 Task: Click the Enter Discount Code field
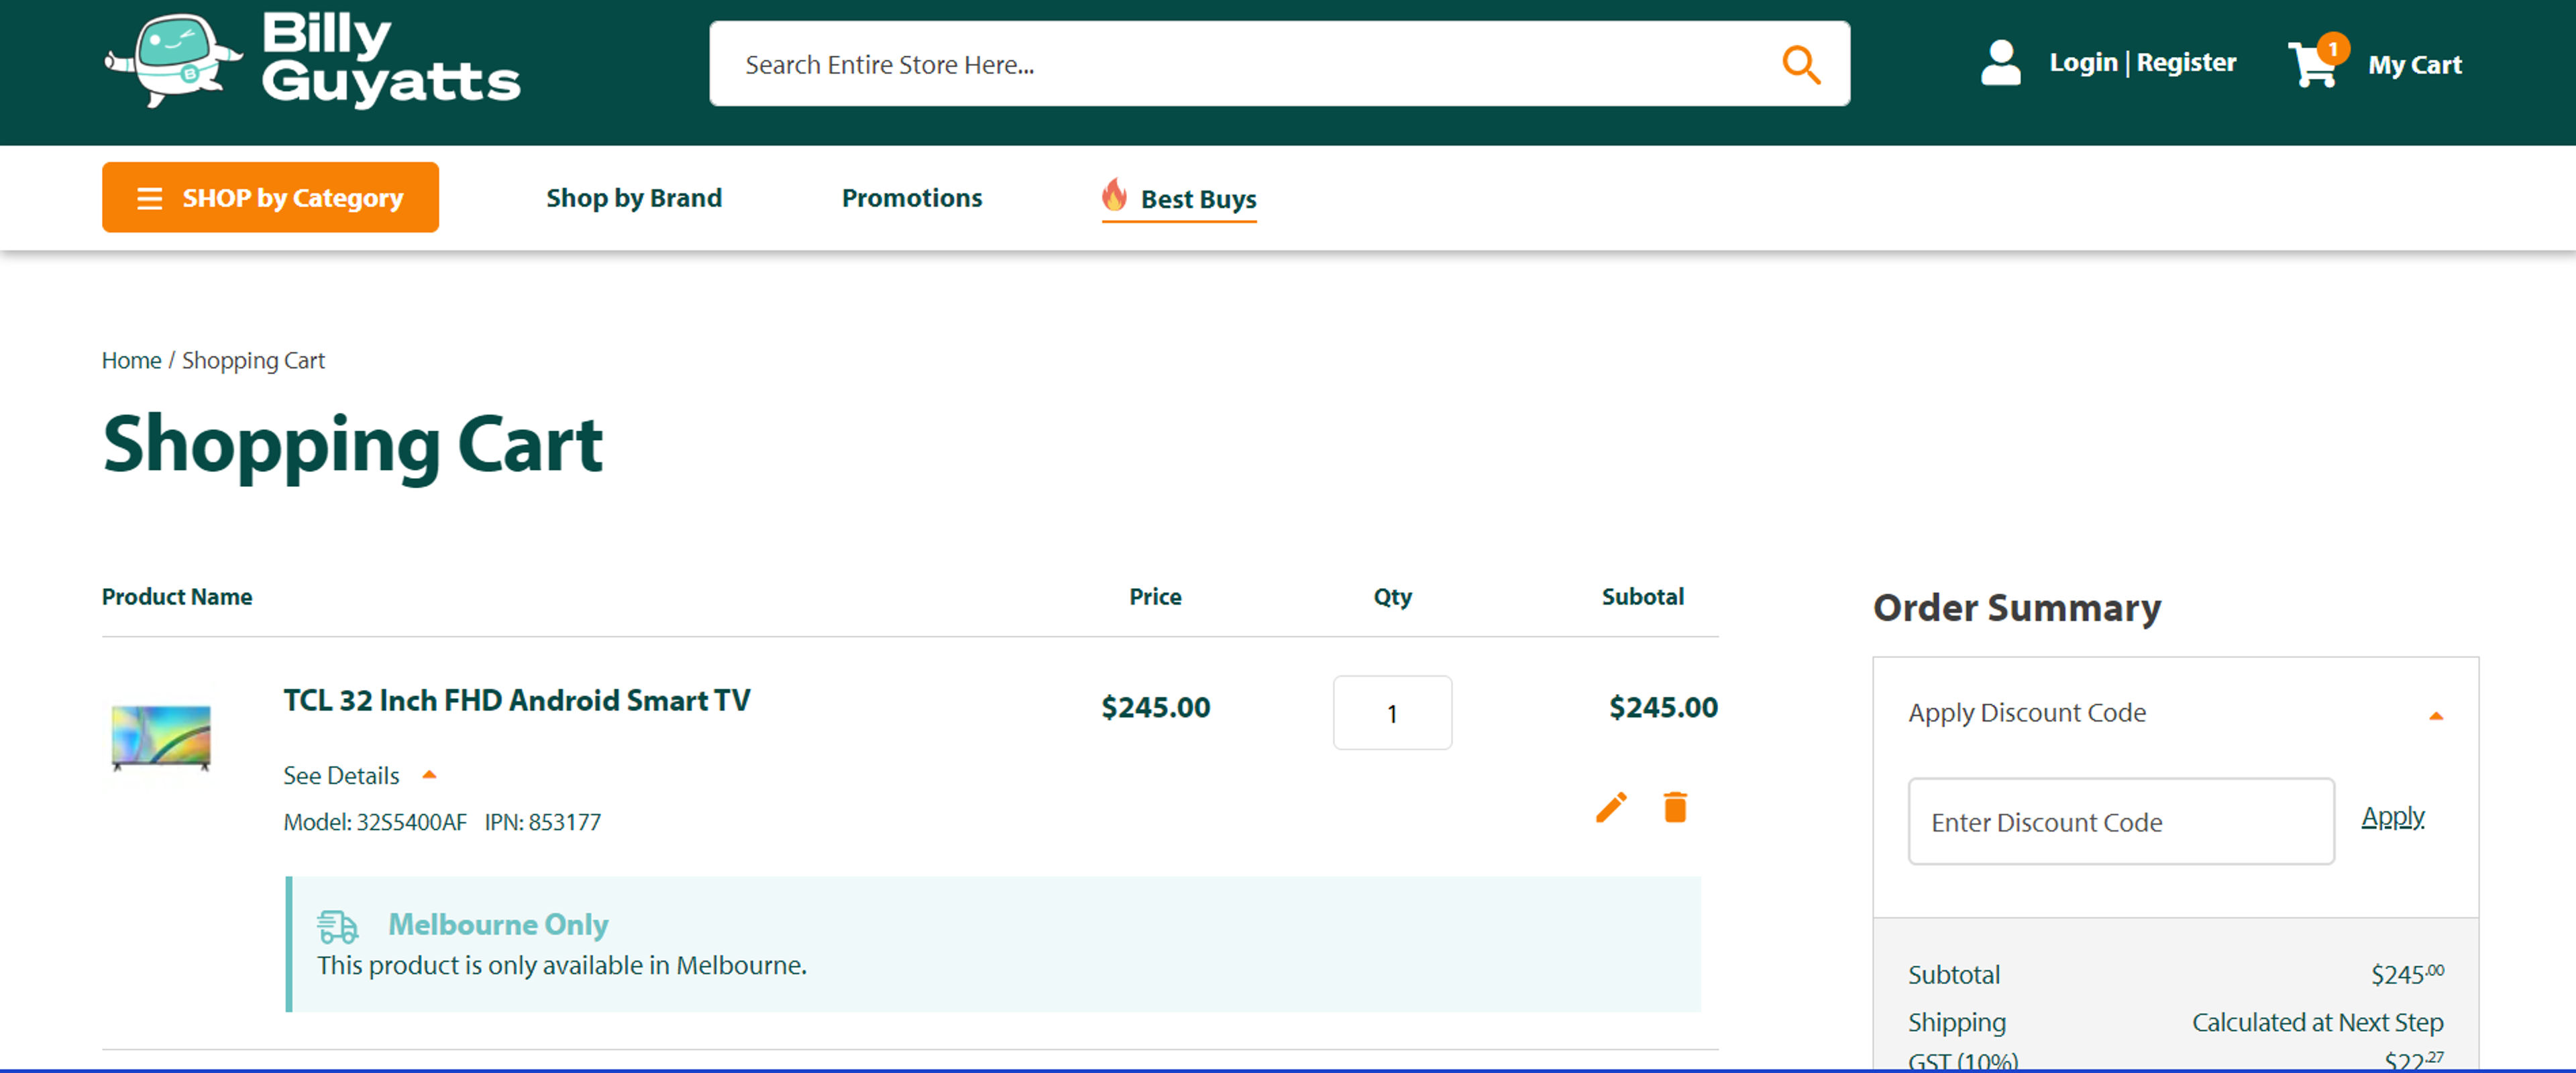(x=2121, y=822)
